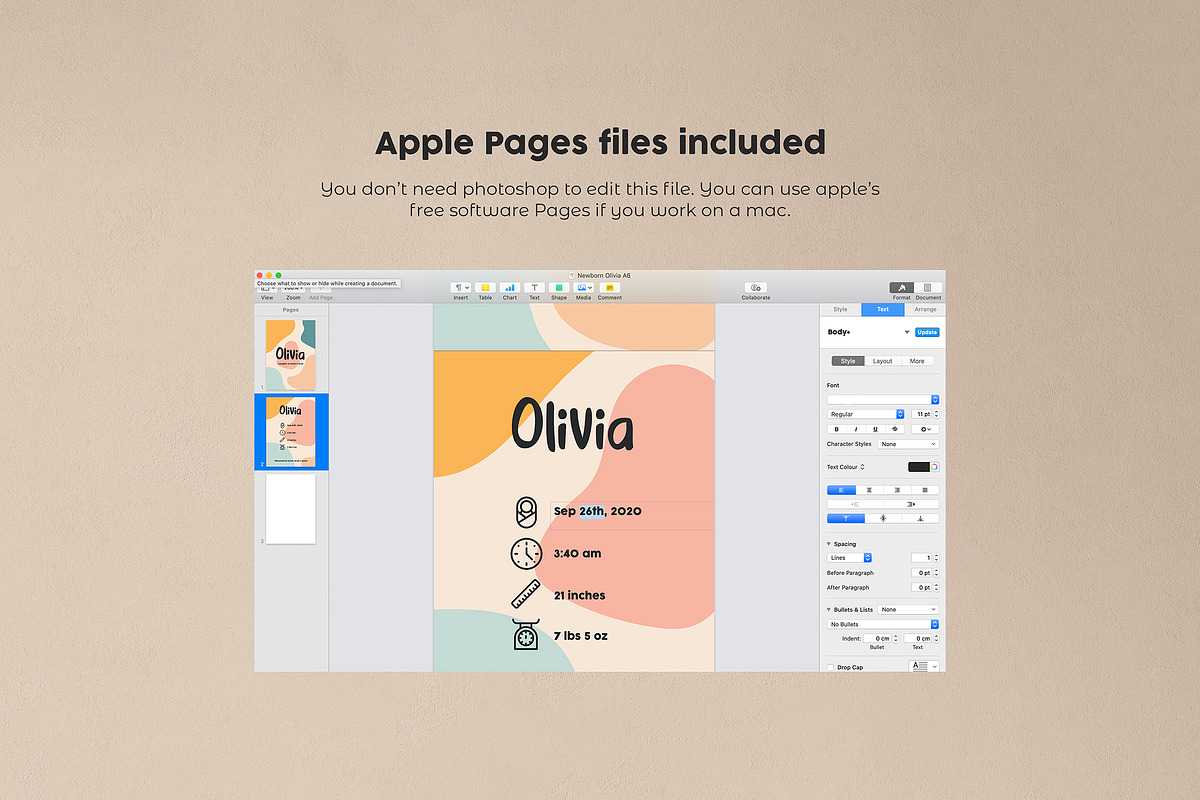Image resolution: width=1200 pixels, height=800 pixels.
Task: Align text left
Action: click(x=841, y=490)
